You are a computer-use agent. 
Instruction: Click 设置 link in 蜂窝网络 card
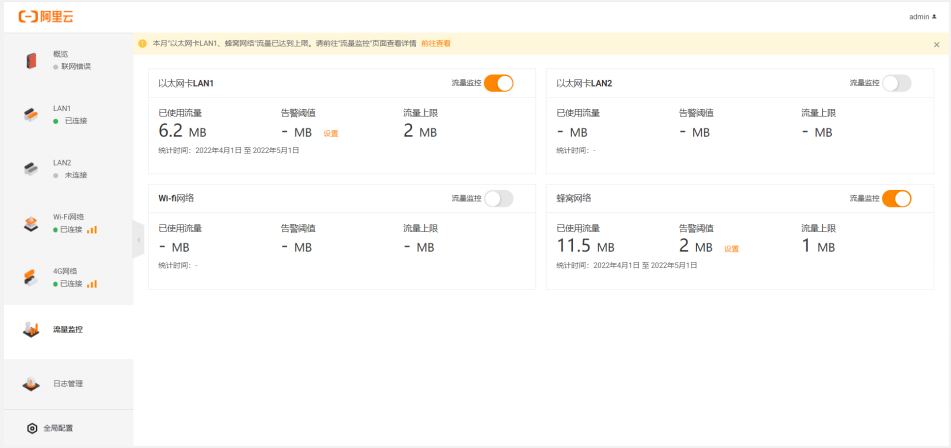tap(731, 248)
